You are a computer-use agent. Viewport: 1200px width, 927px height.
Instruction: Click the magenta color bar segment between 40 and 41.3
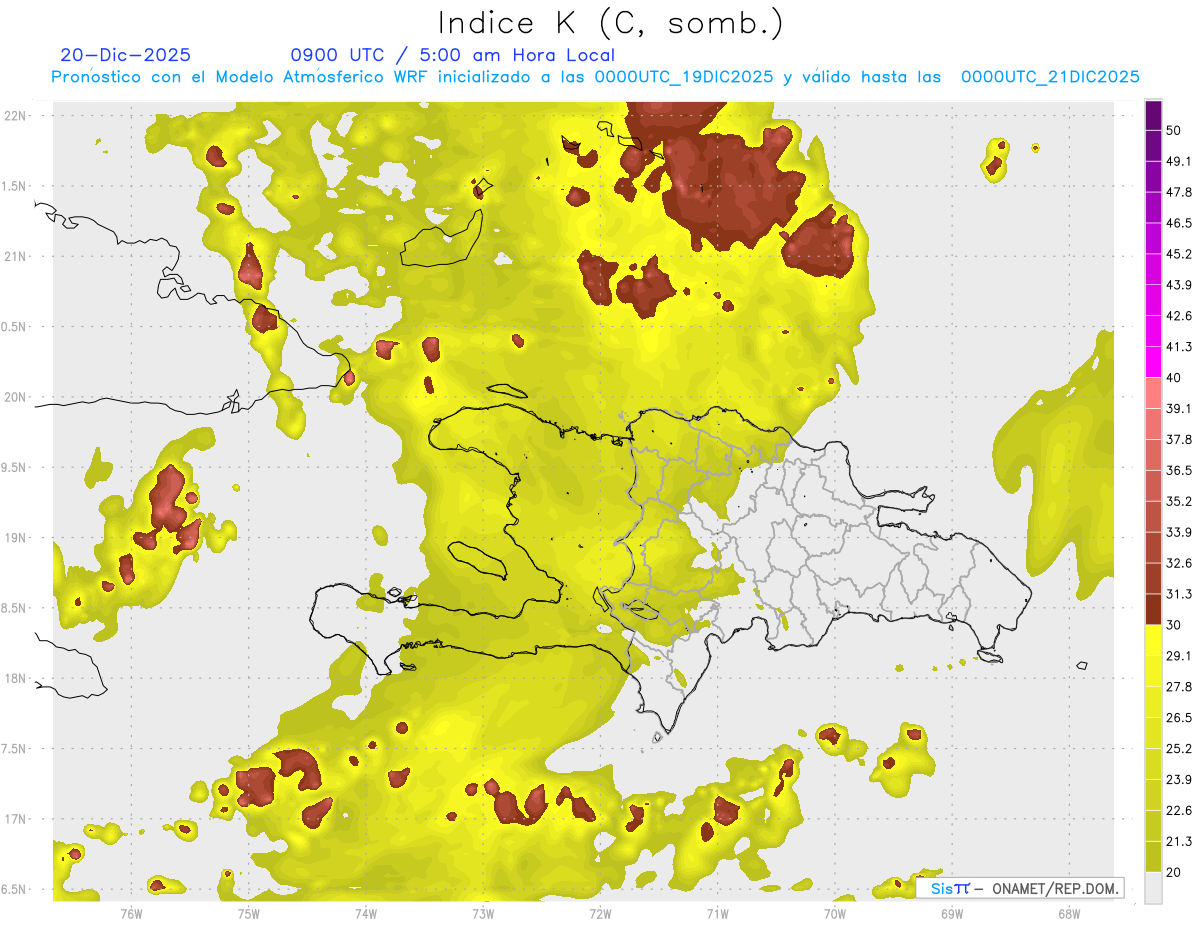(x=1153, y=362)
